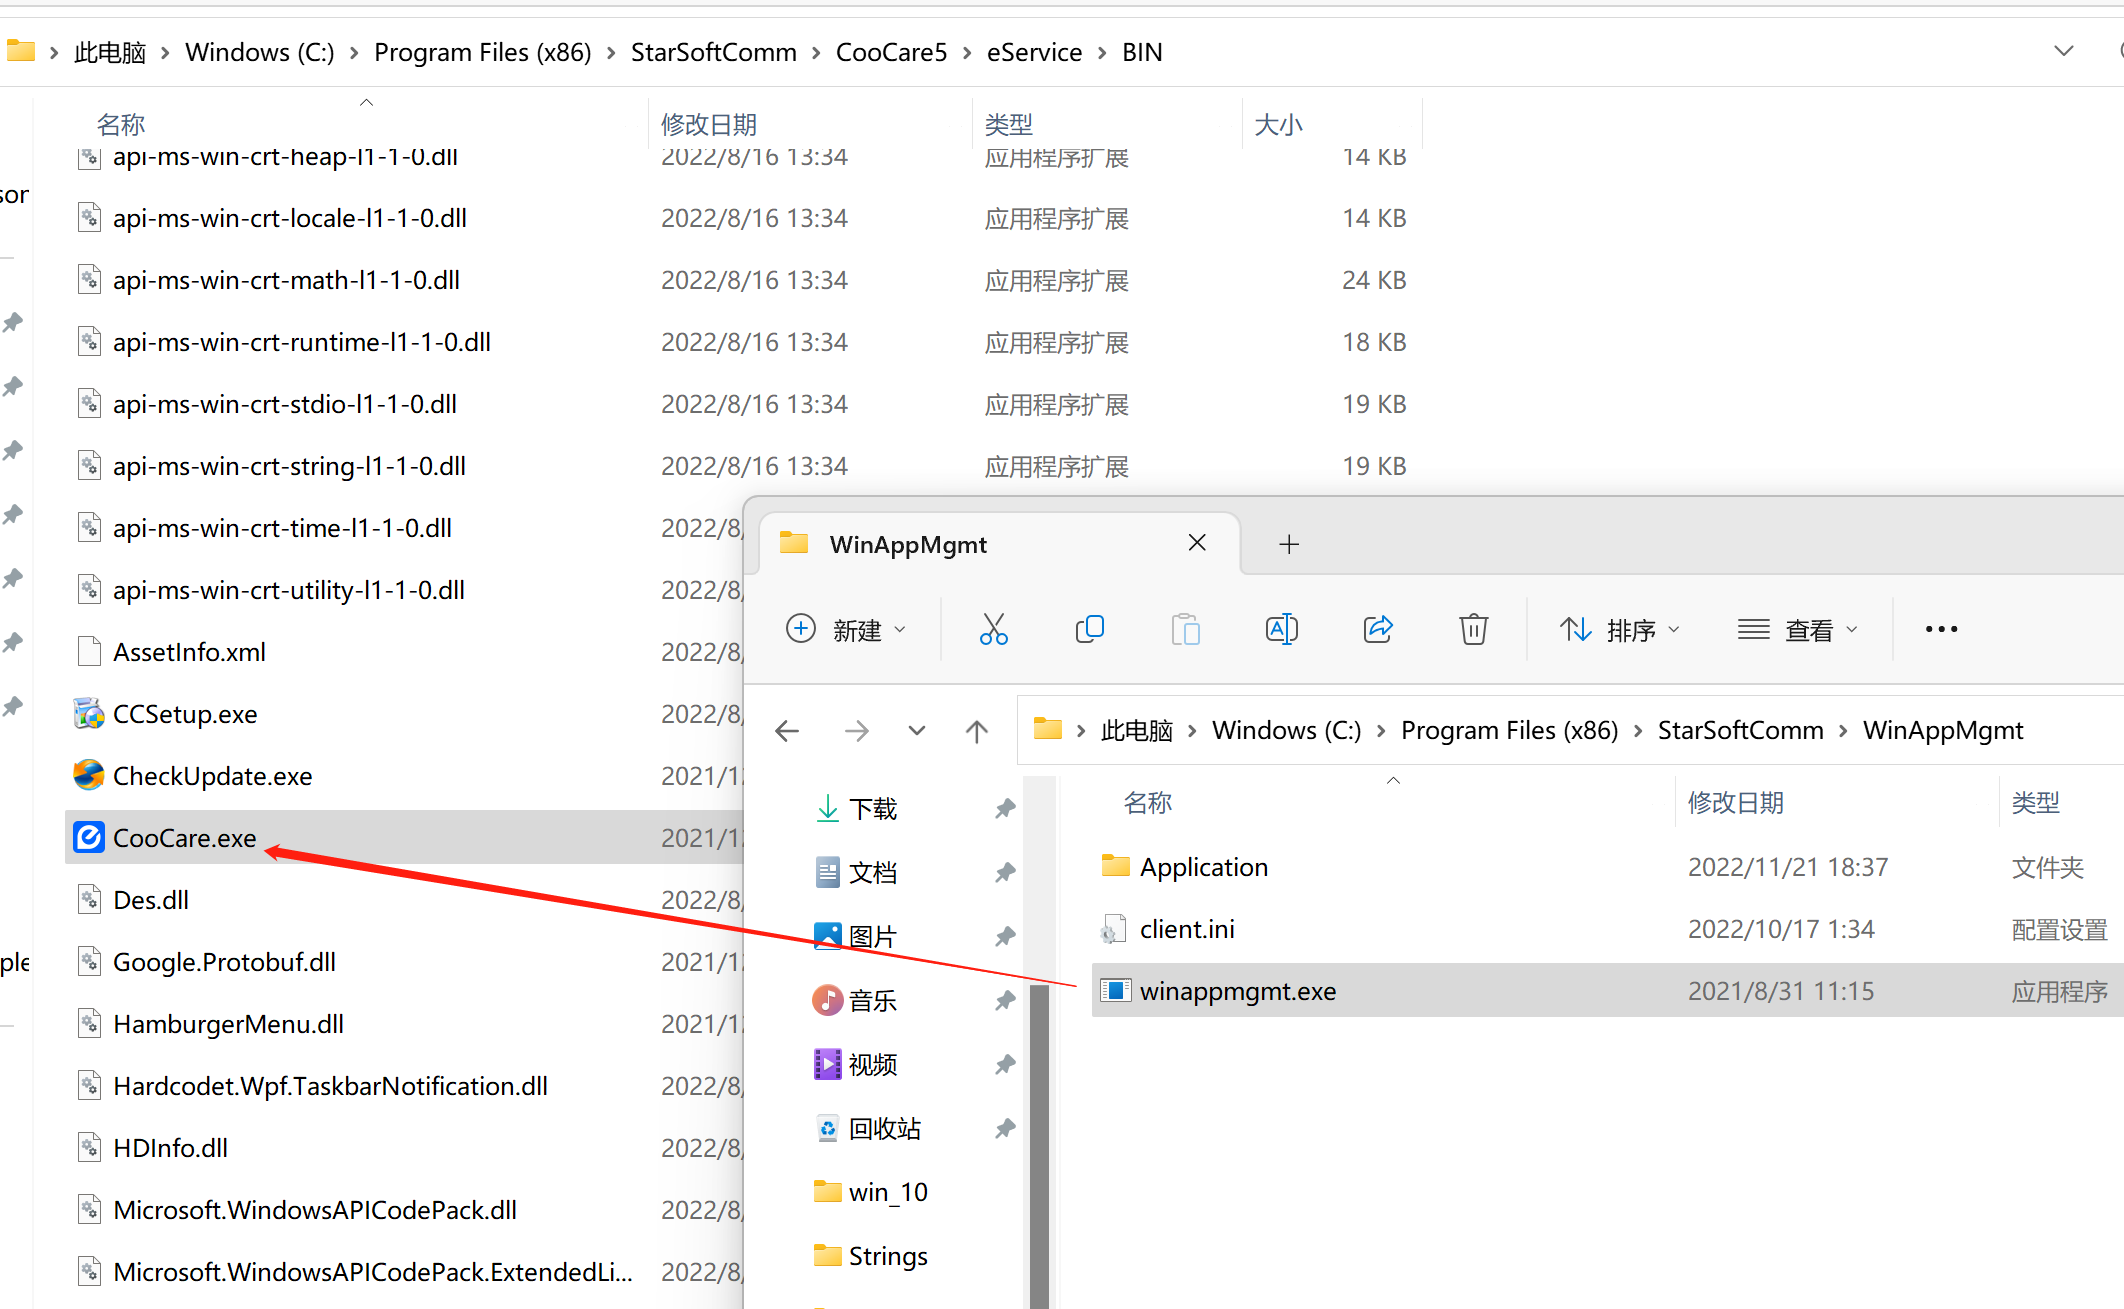Select CCSetup.exe in file list
The height and width of the screenshot is (1309, 2124).
tap(185, 714)
